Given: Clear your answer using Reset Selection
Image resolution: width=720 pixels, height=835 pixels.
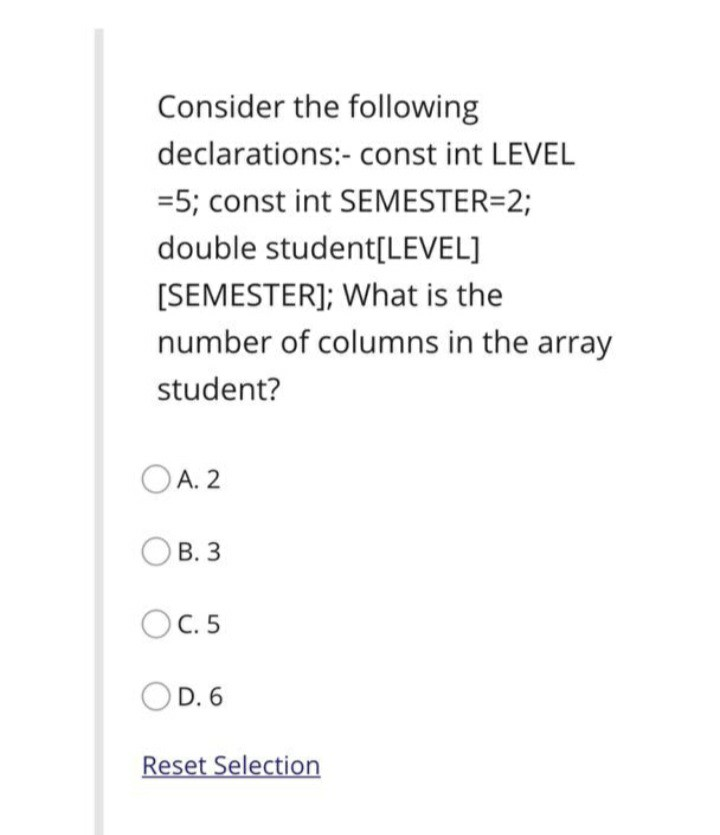Looking at the screenshot, I should (230, 765).
